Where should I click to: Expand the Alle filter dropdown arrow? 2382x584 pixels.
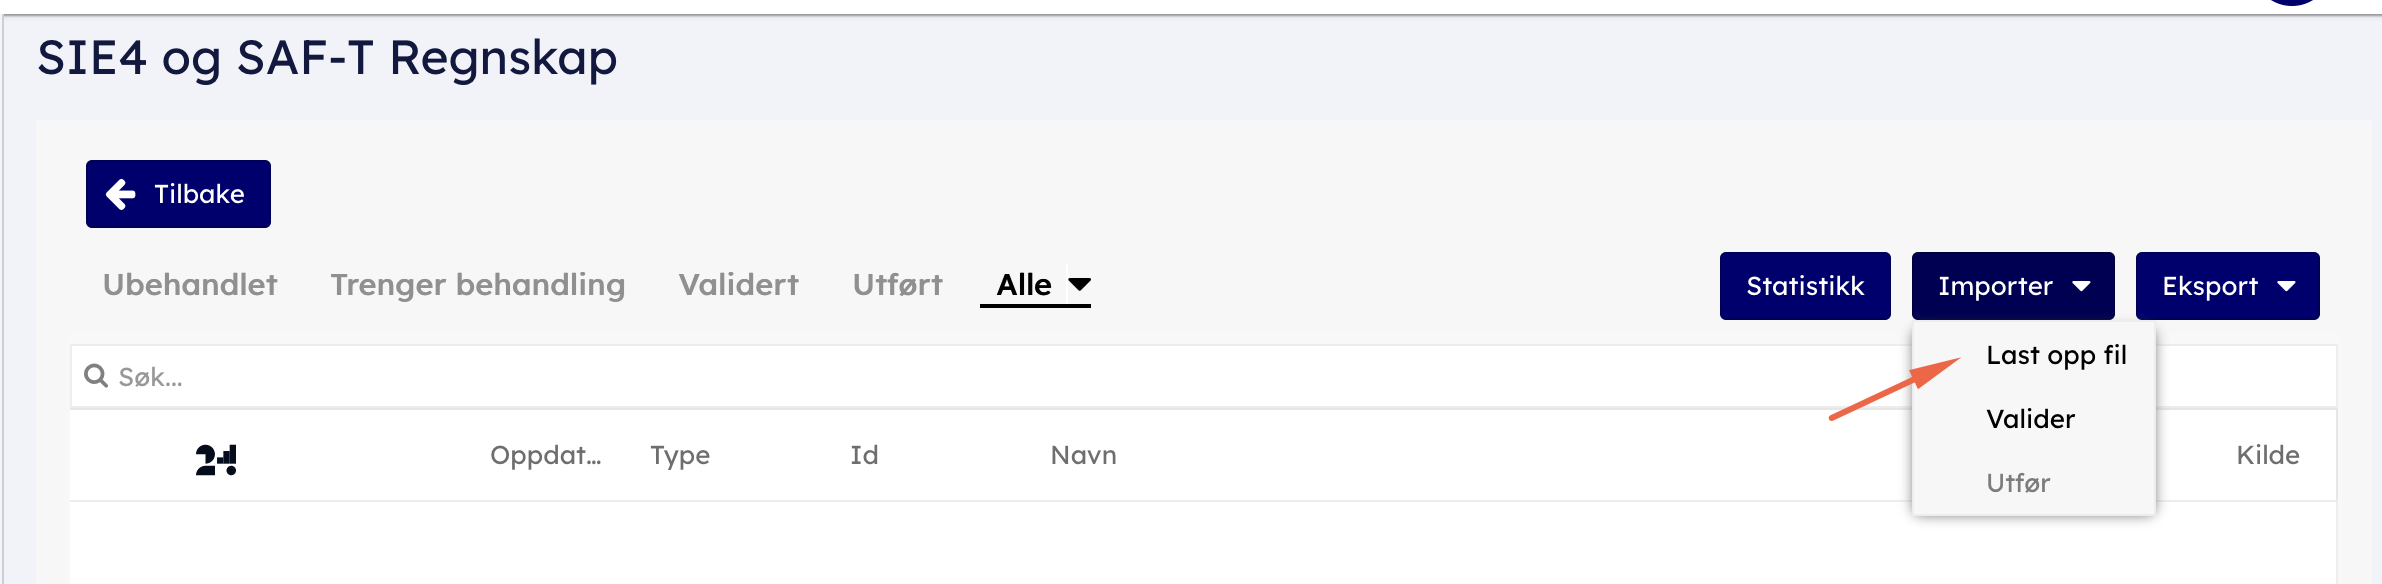(1079, 285)
